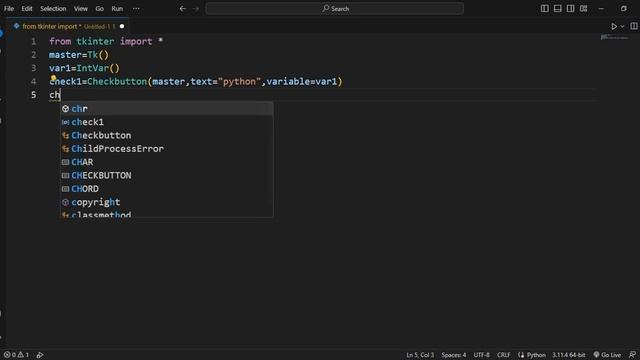Click the debug launch icon in status bar
This screenshot has height=360, width=640.
40,355
